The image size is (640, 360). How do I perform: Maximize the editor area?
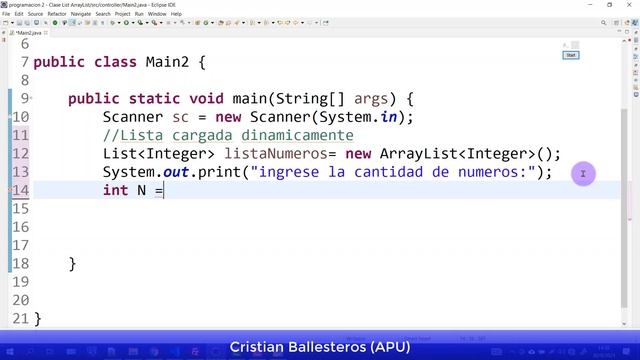(627, 32)
